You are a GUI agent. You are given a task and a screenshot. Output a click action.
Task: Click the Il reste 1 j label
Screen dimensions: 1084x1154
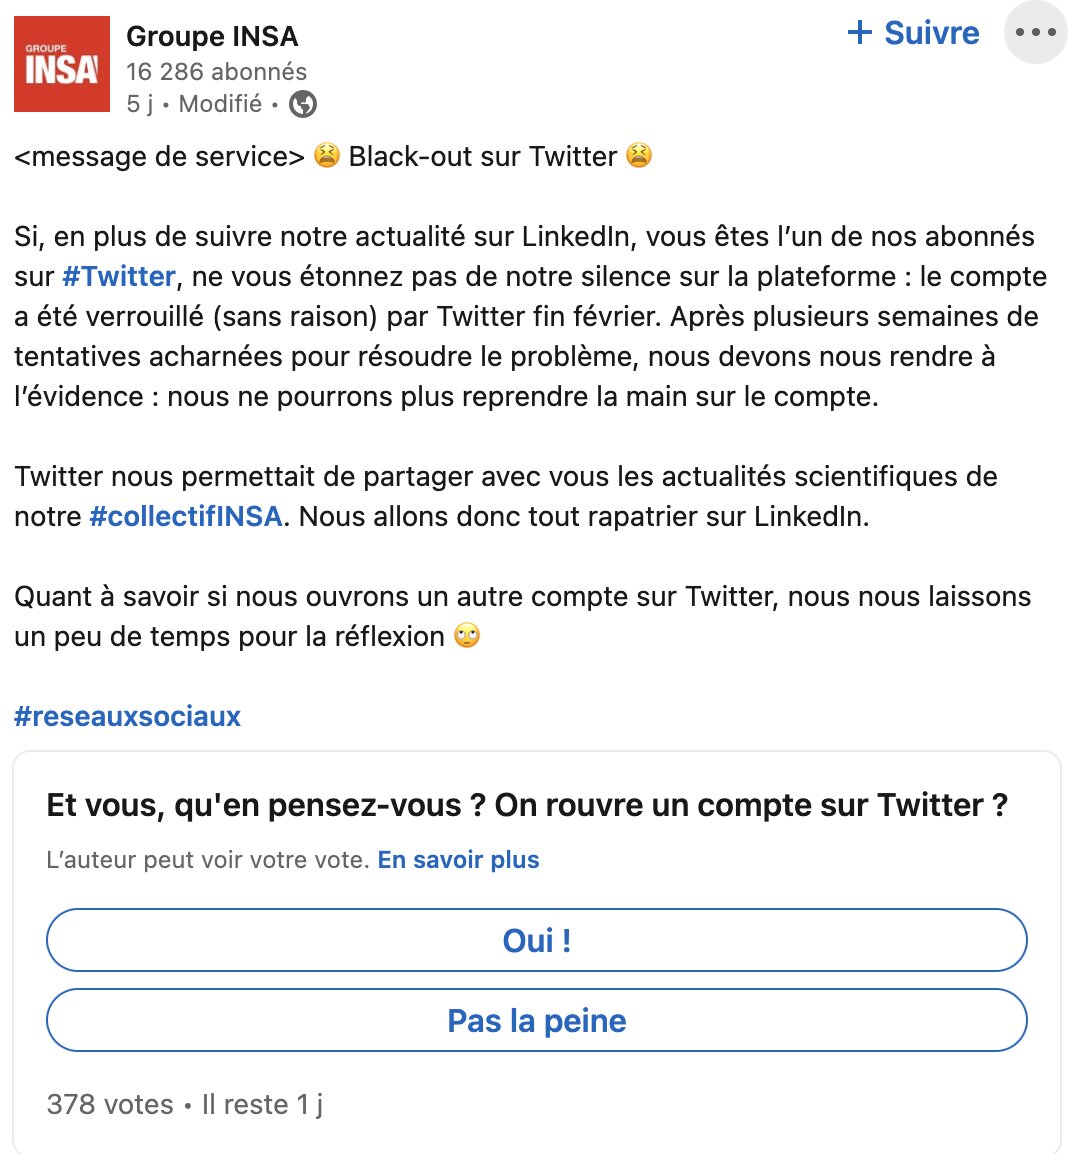tap(262, 1104)
